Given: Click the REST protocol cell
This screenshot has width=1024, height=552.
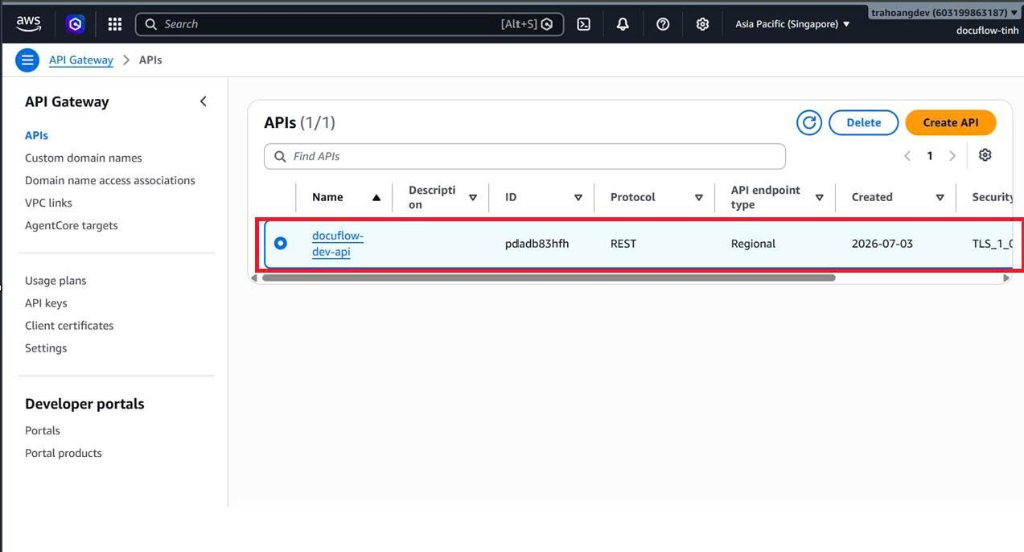Looking at the screenshot, I should pyautogui.click(x=623, y=244).
